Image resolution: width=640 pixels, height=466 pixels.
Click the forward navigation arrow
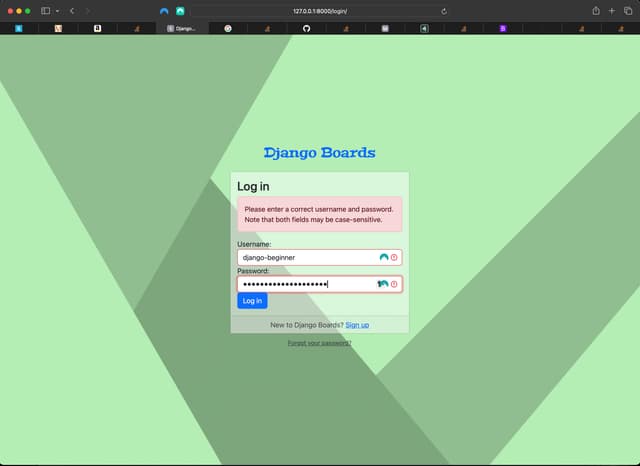pos(88,11)
